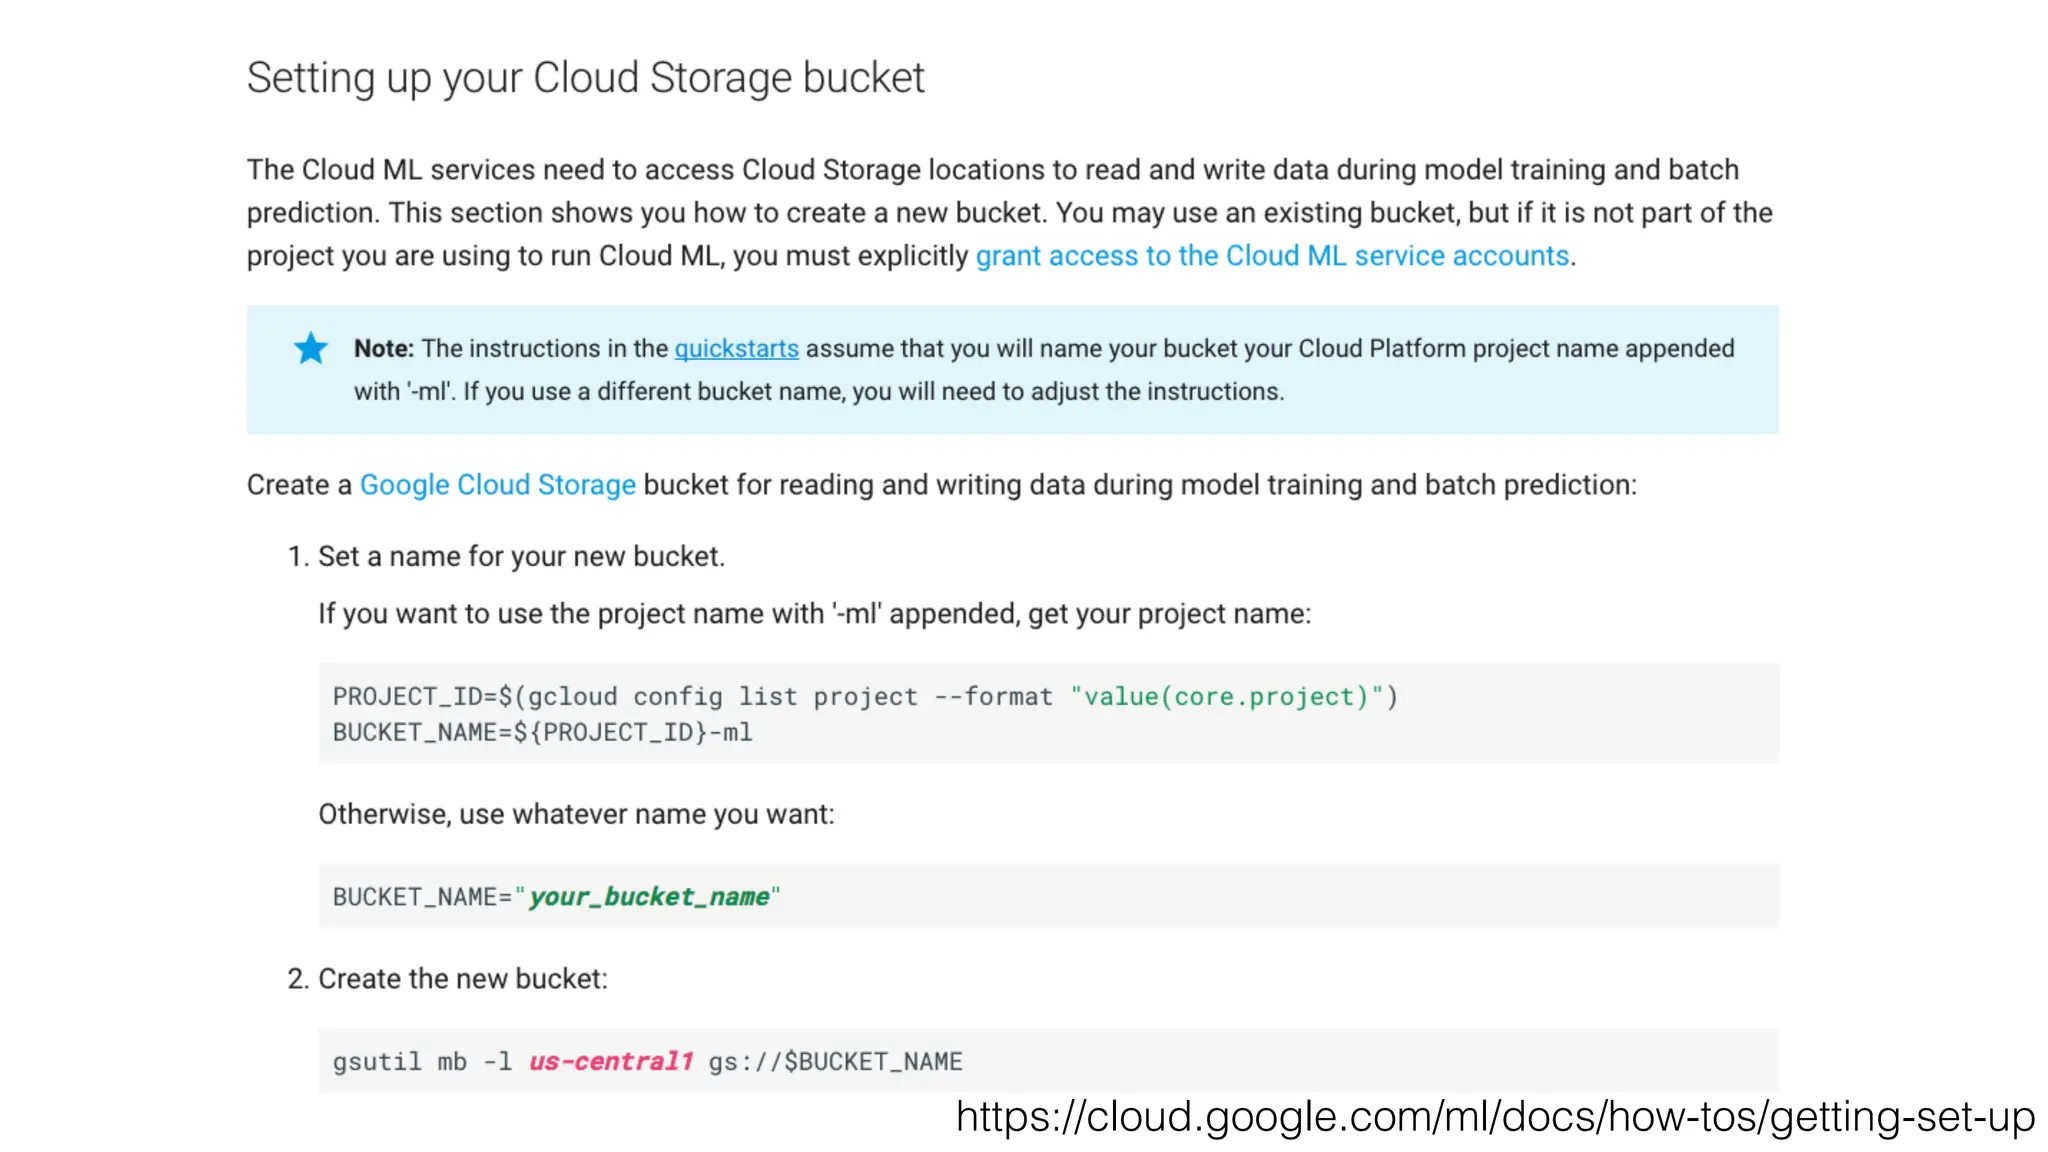
Task: Follow grant access to service accounts link
Action: tap(1272, 256)
